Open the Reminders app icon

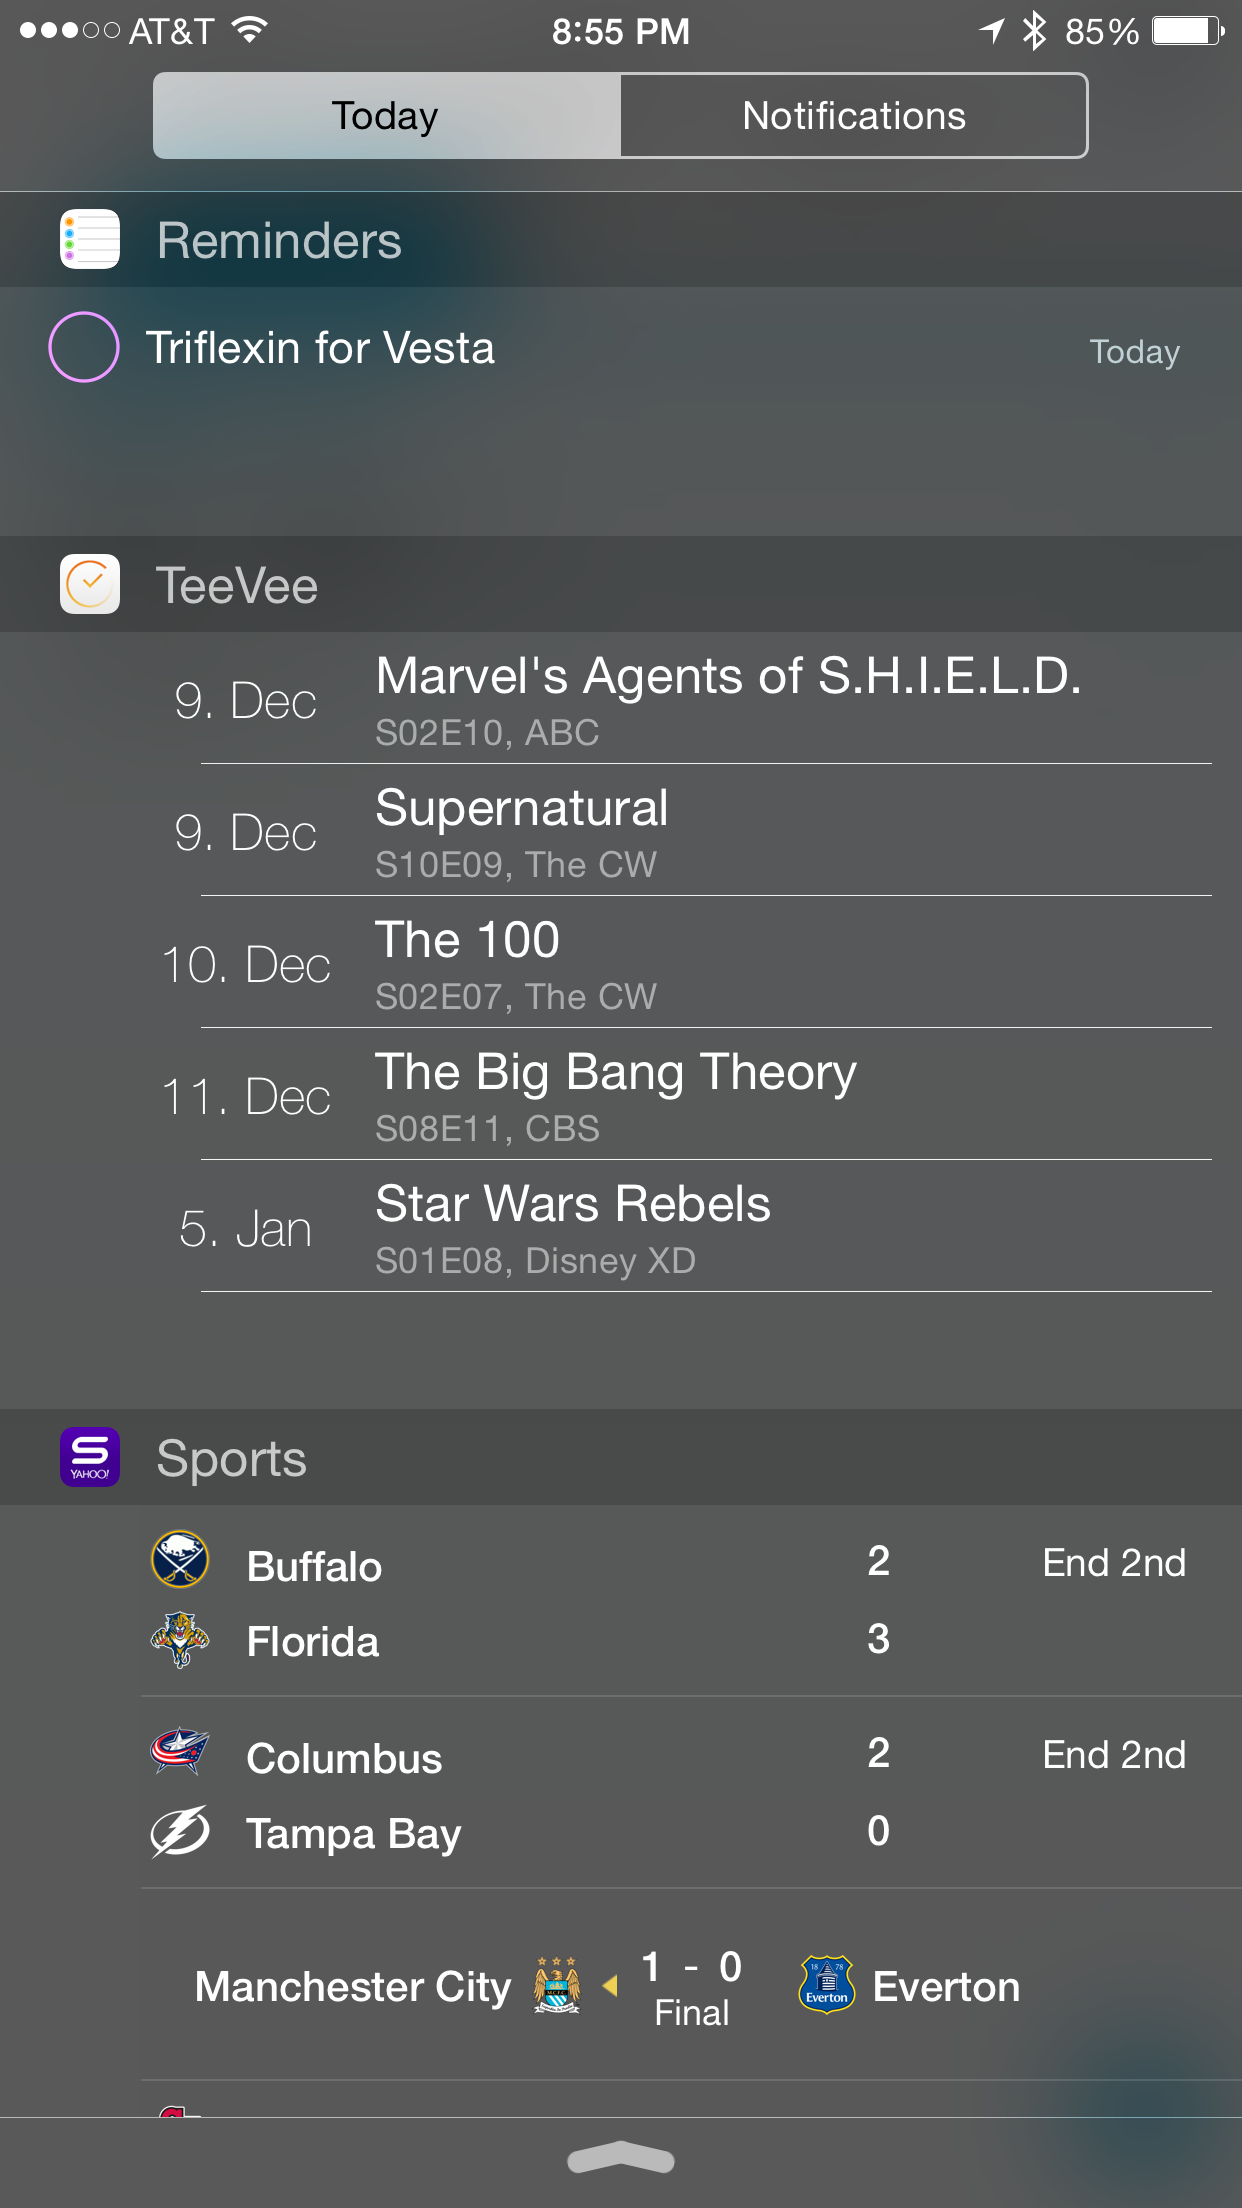[90, 239]
